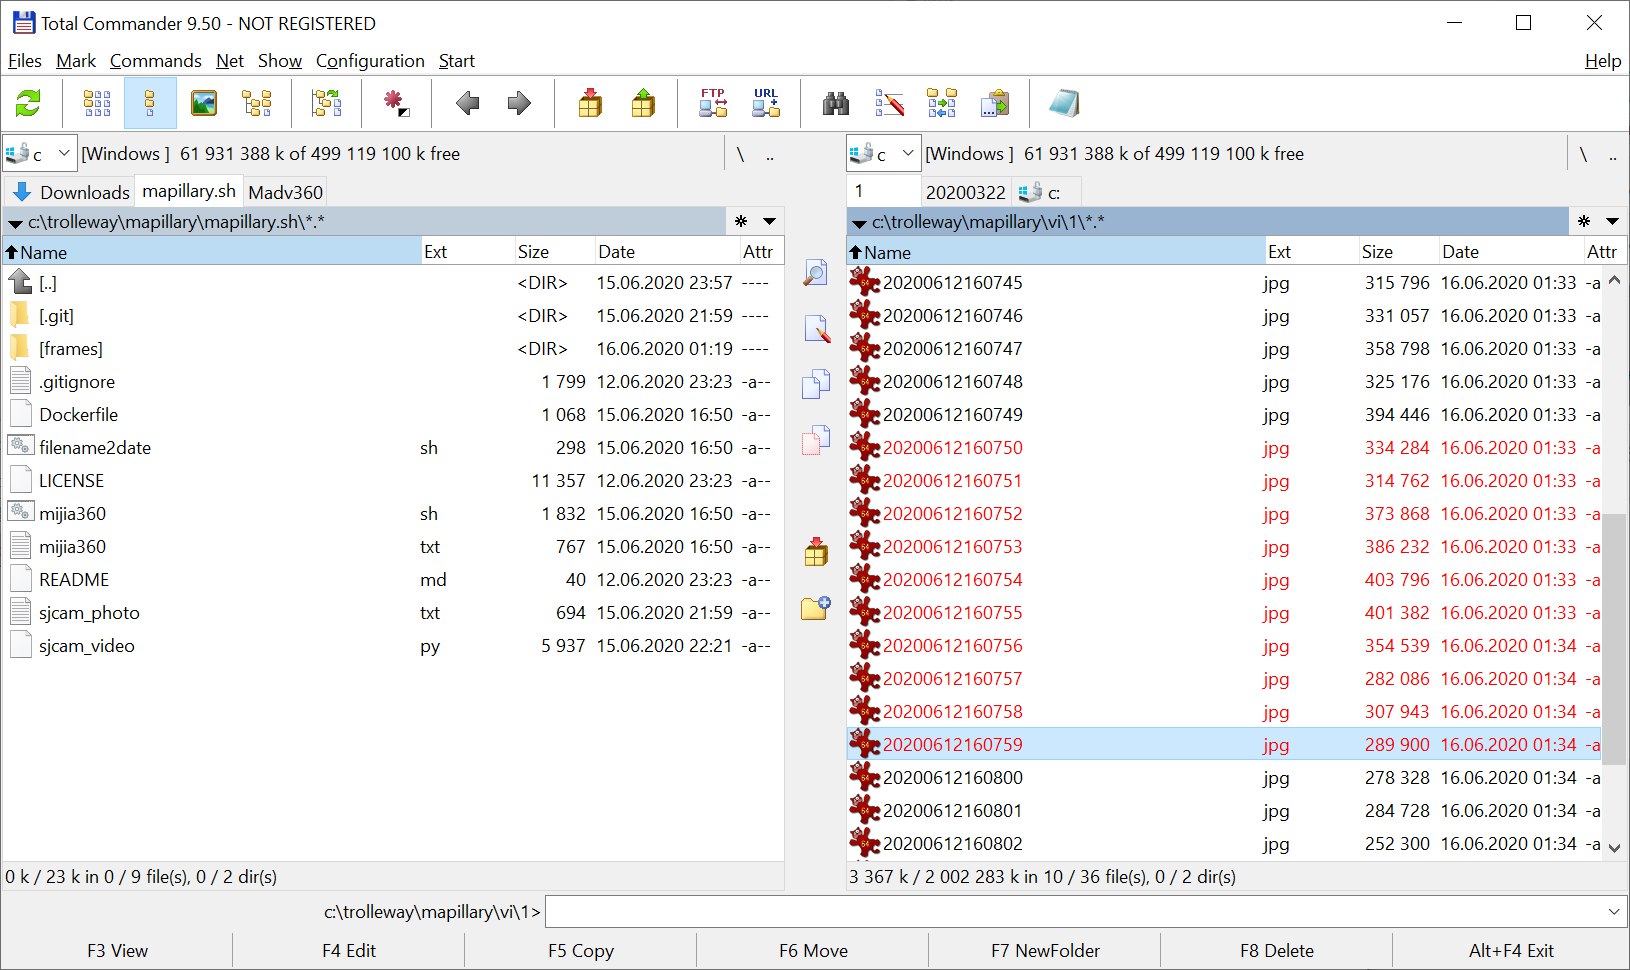1630x970 pixels.
Task: Invert selection using the red asterisk icon
Action: tap(396, 103)
